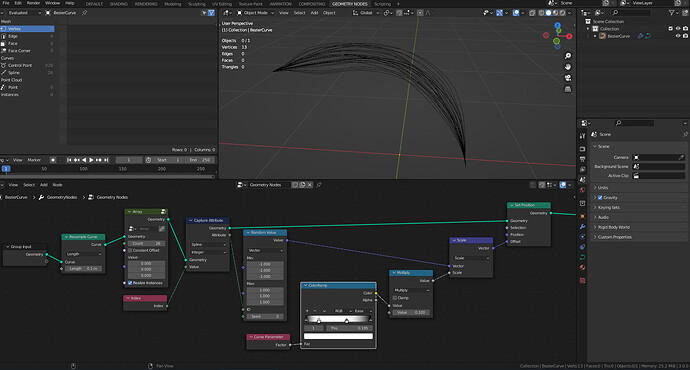The width and height of the screenshot is (690, 370).
Task: Click the pan hand icon in viewport
Action: click(x=568, y=67)
